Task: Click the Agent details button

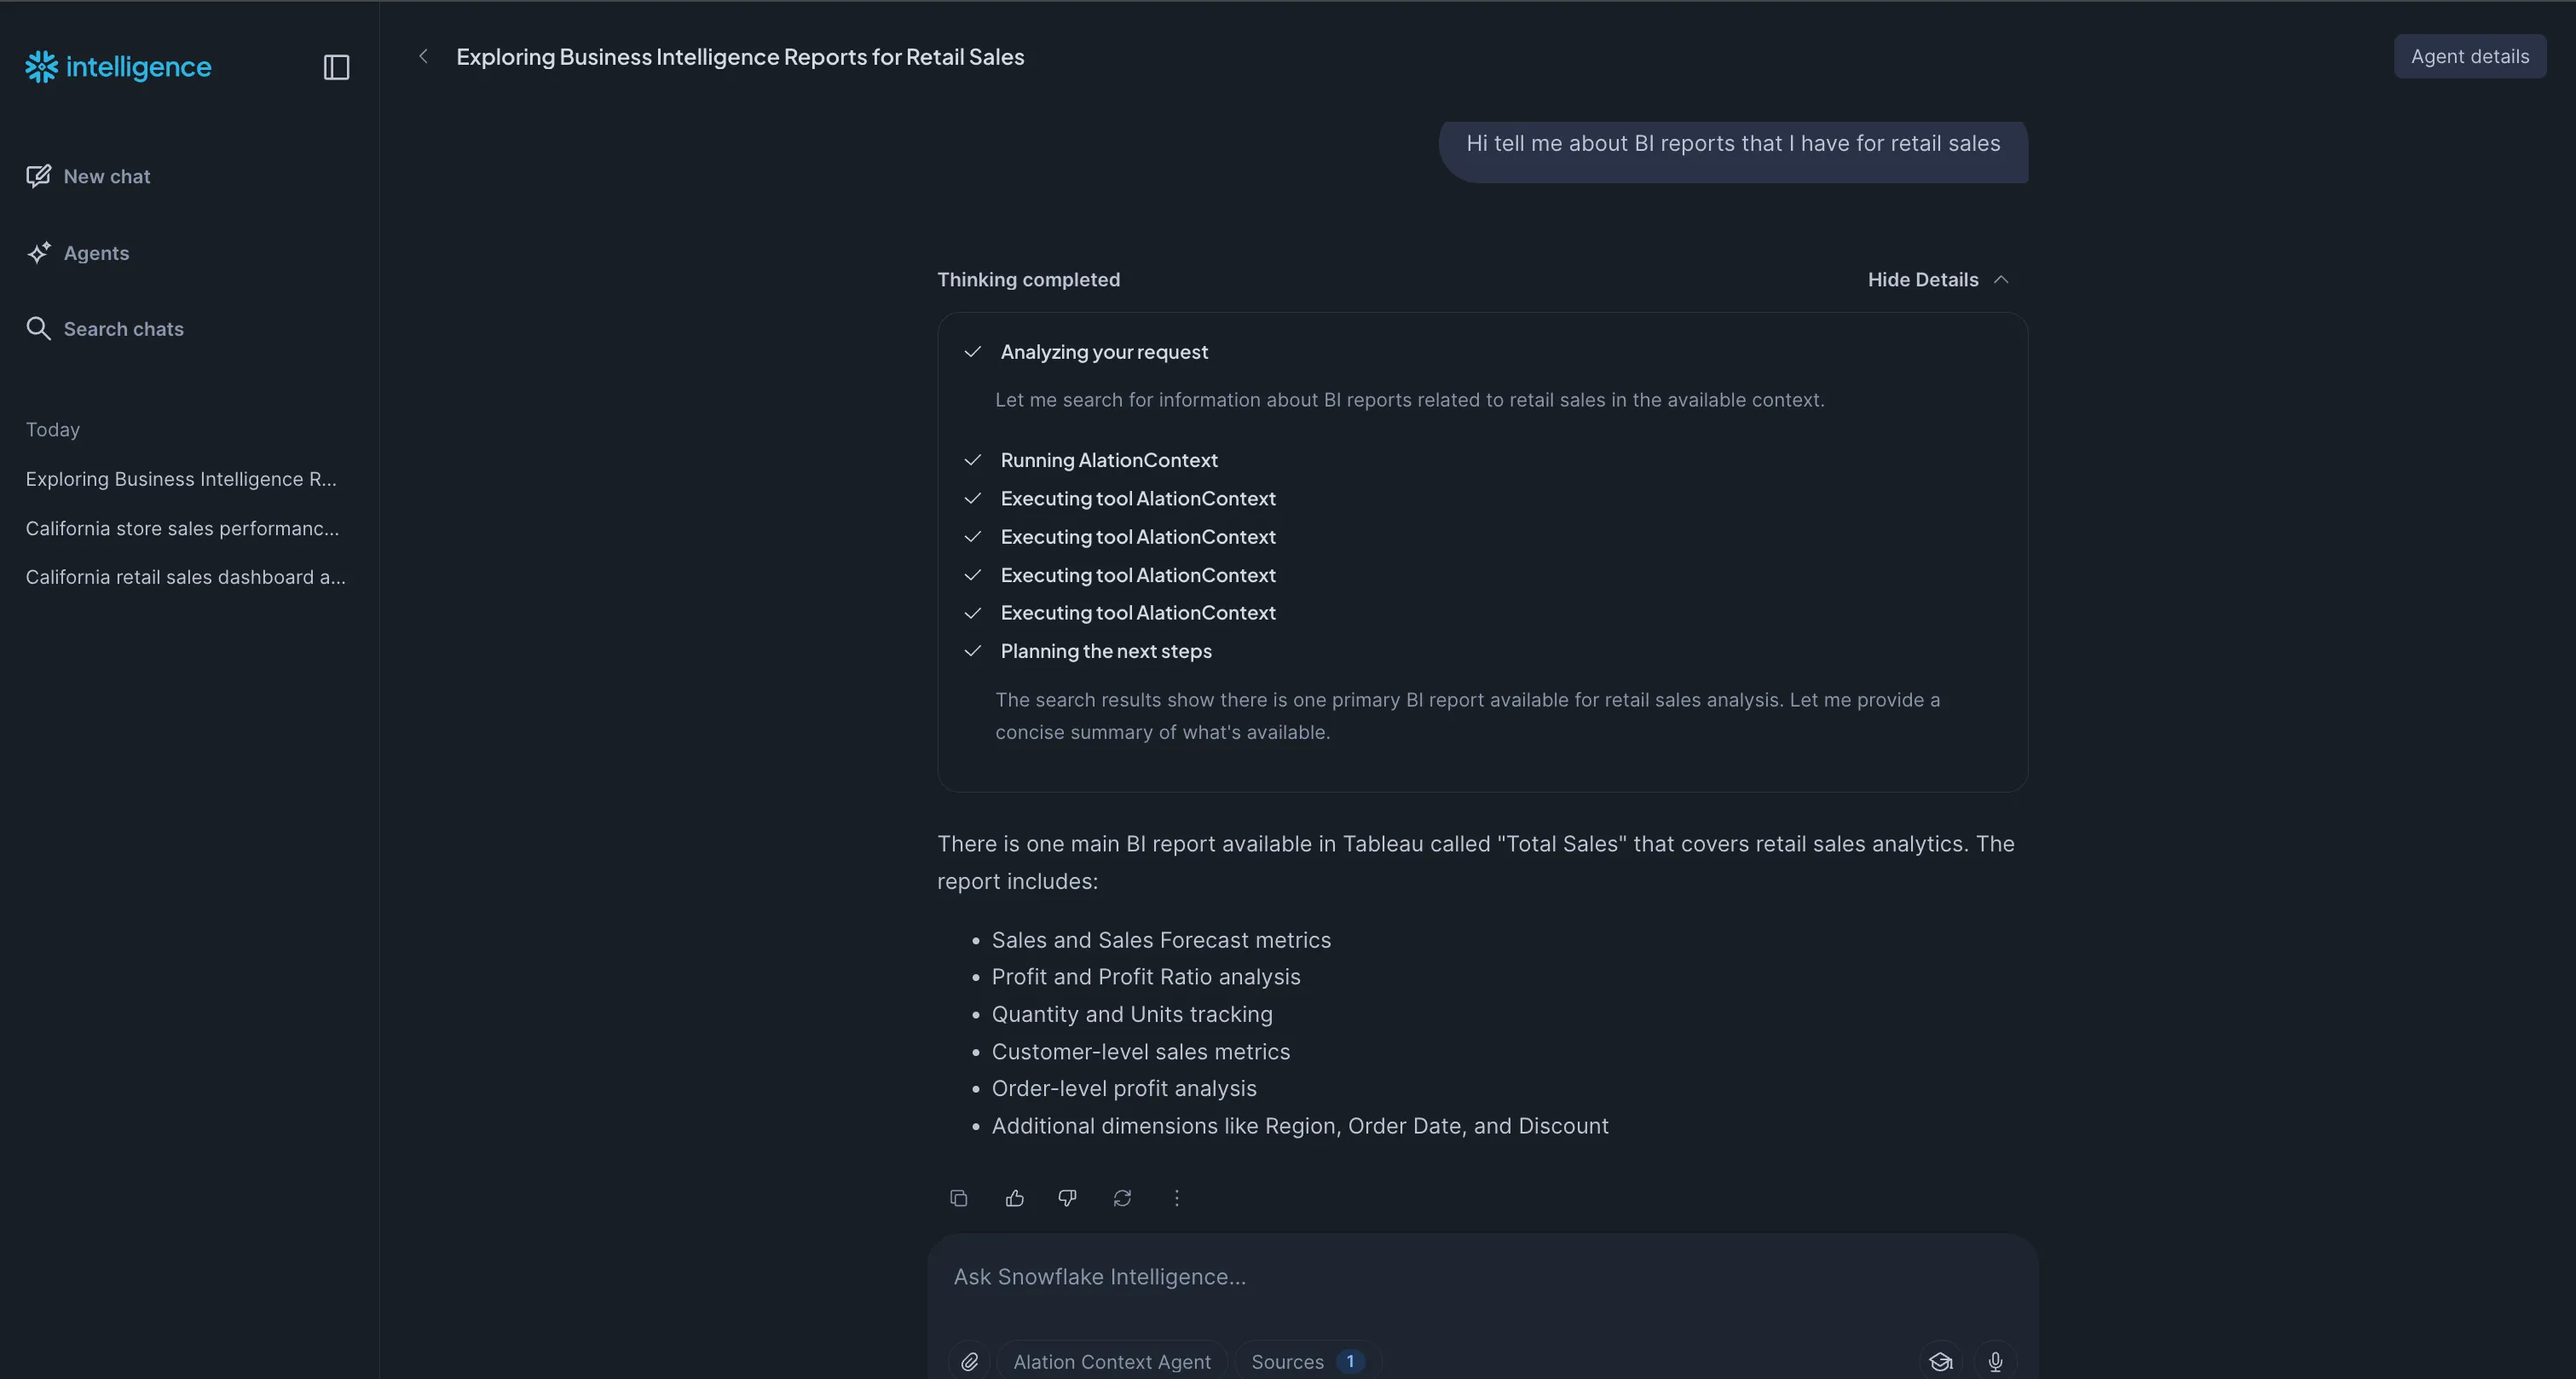Action: point(2469,56)
